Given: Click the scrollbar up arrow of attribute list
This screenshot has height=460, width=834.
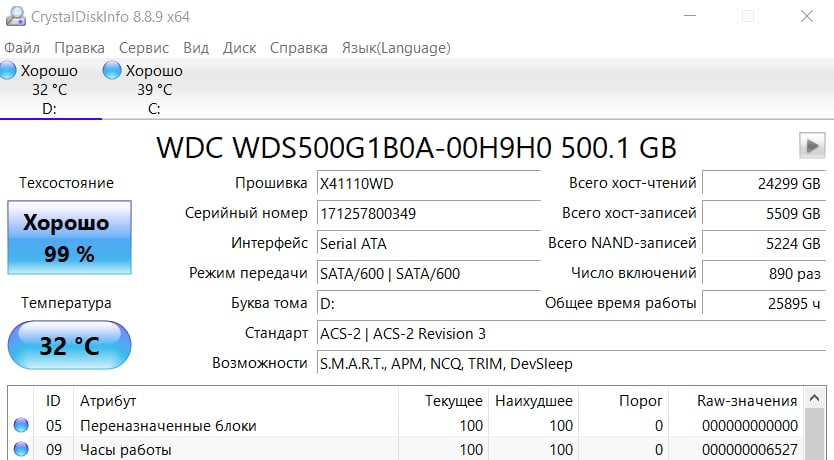Looking at the screenshot, I should (x=814, y=398).
